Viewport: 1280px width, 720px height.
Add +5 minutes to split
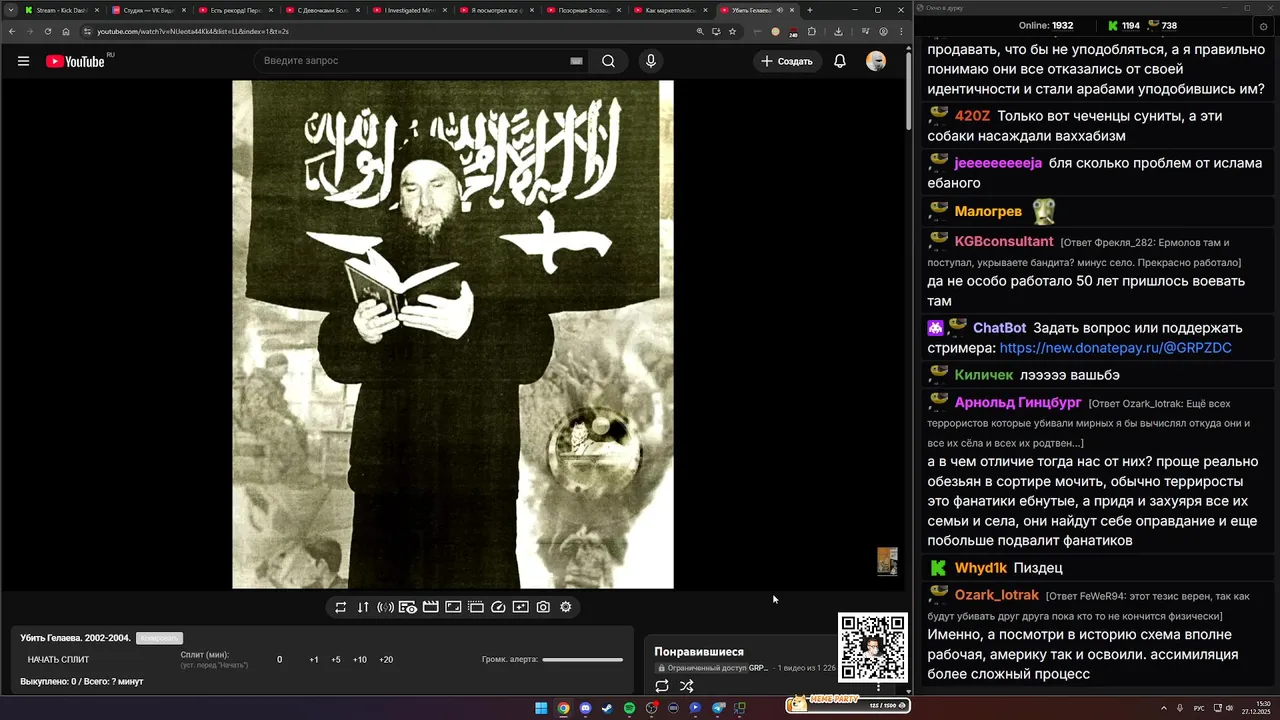336,660
